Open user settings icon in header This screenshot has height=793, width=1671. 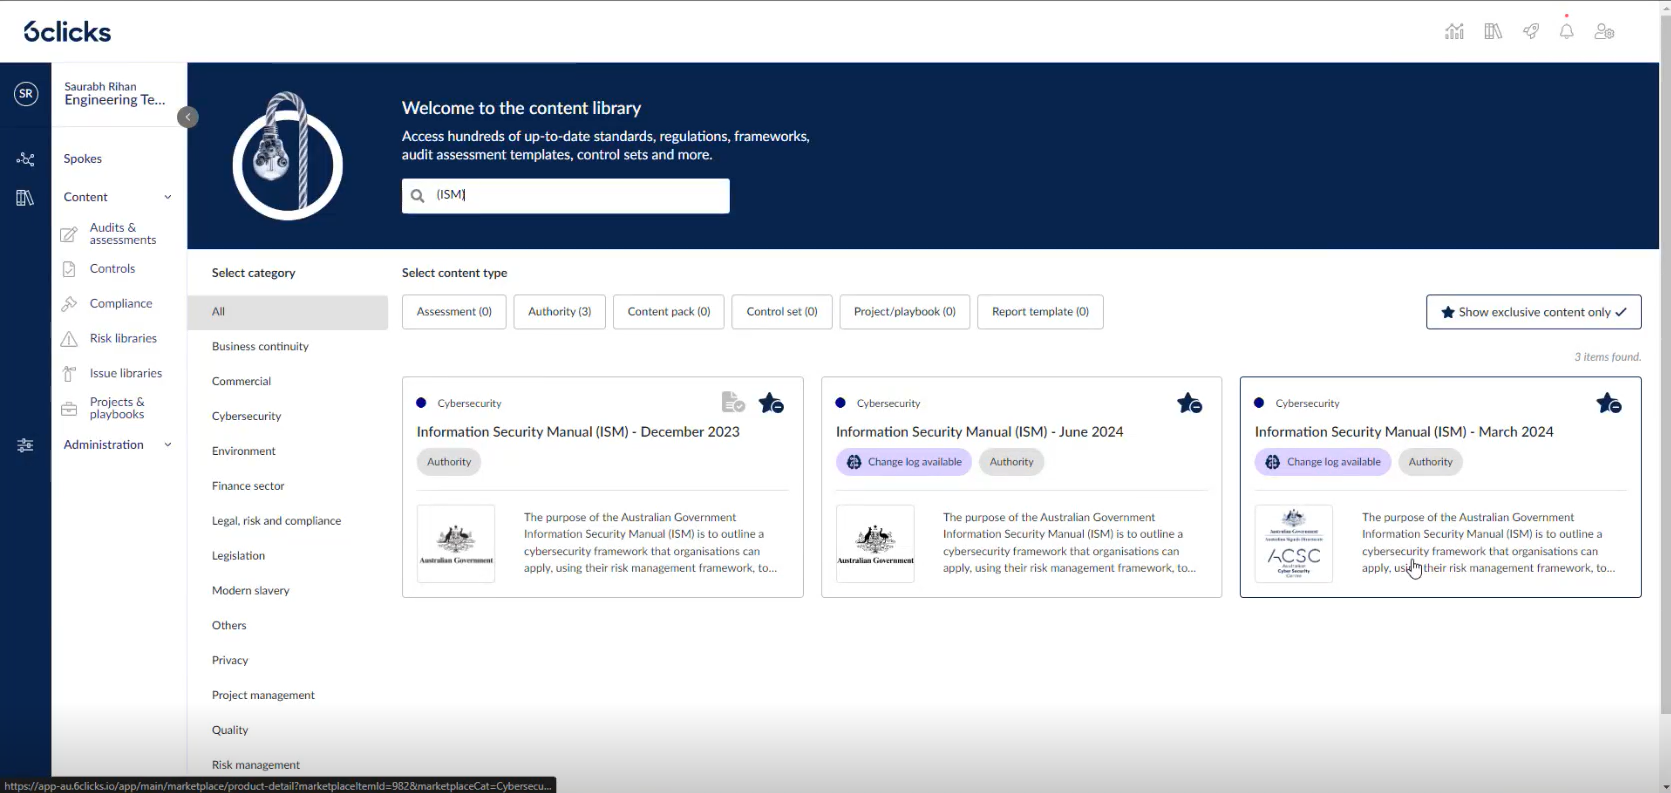pos(1604,31)
